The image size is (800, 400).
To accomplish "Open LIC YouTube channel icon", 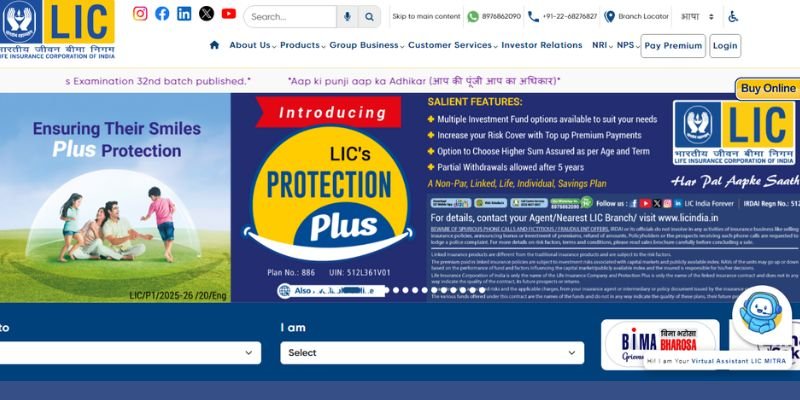I will (x=229, y=14).
